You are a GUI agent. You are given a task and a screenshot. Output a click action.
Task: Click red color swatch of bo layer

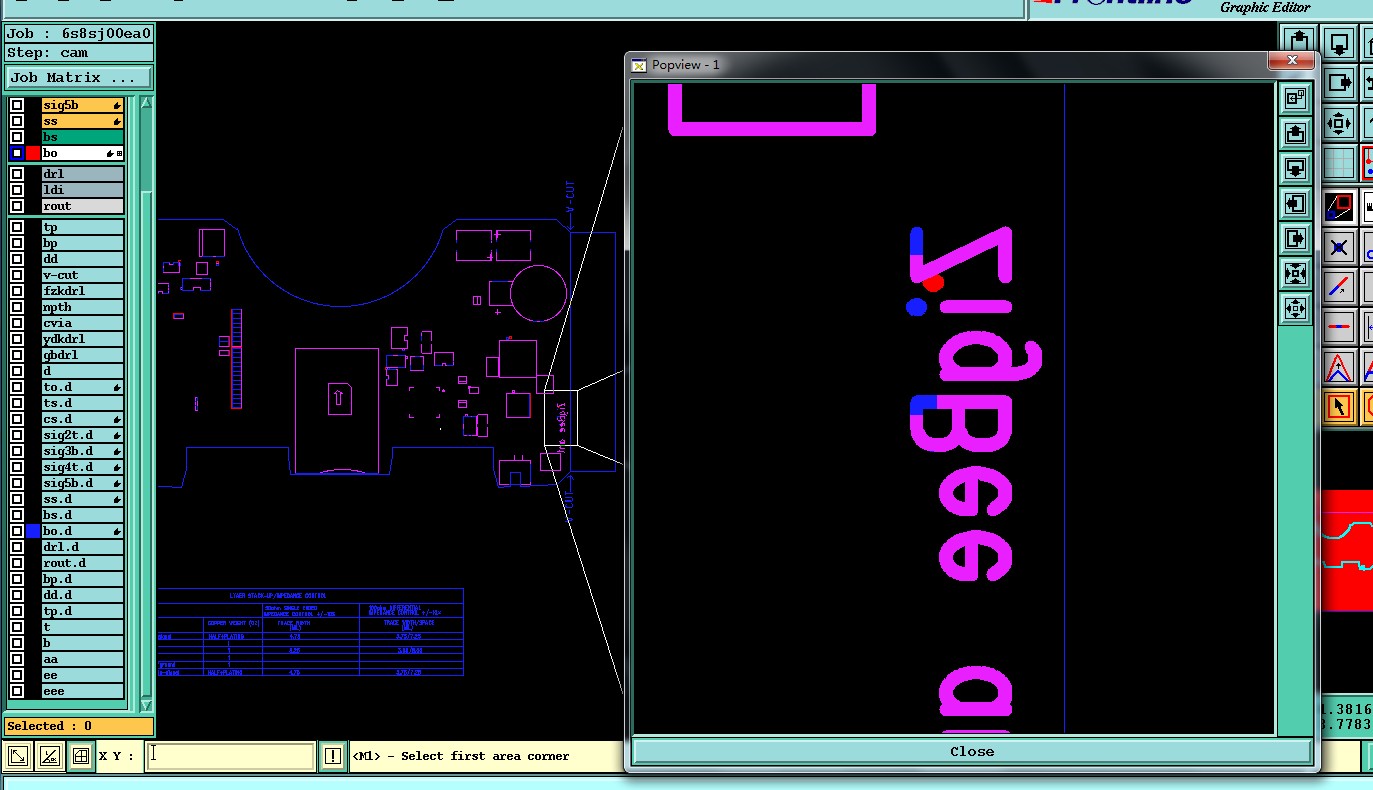[33, 153]
